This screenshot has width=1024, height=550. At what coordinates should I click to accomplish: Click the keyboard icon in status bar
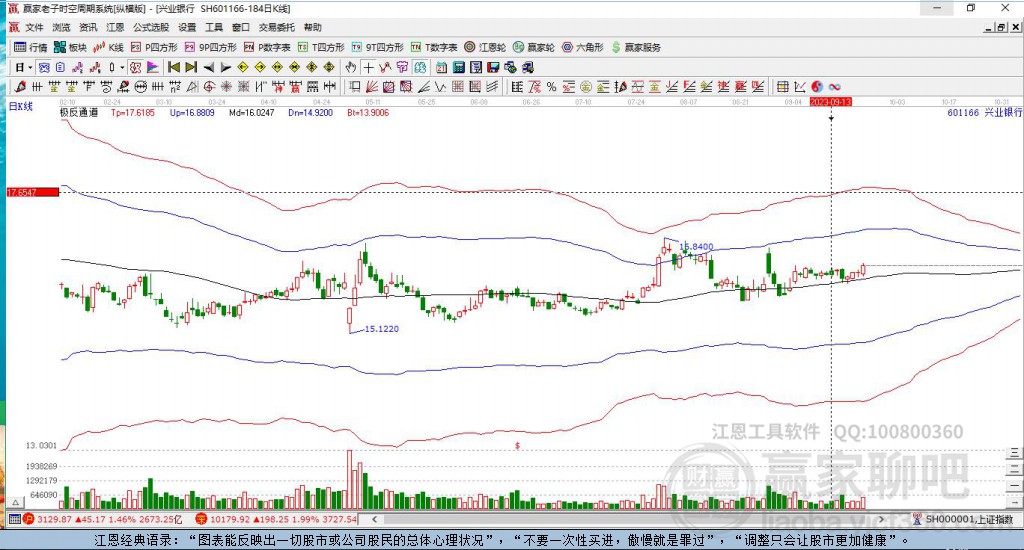tap(14, 519)
